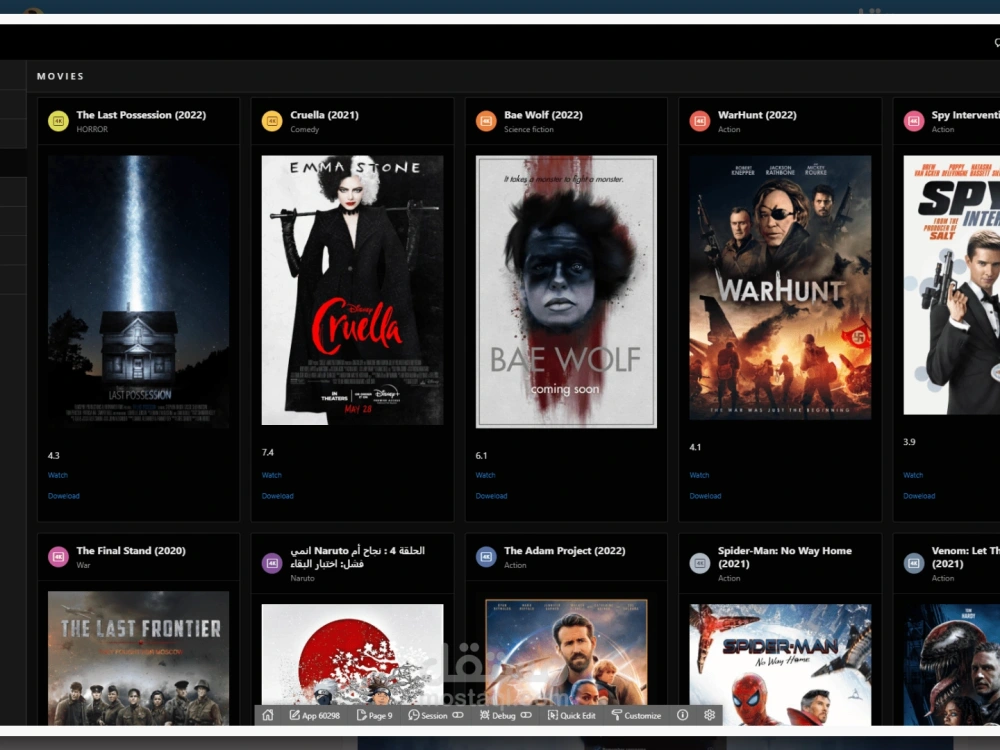This screenshot has width=1000, height=750.
Task: Toggle the switch next to Session
Action: (458, 715)
